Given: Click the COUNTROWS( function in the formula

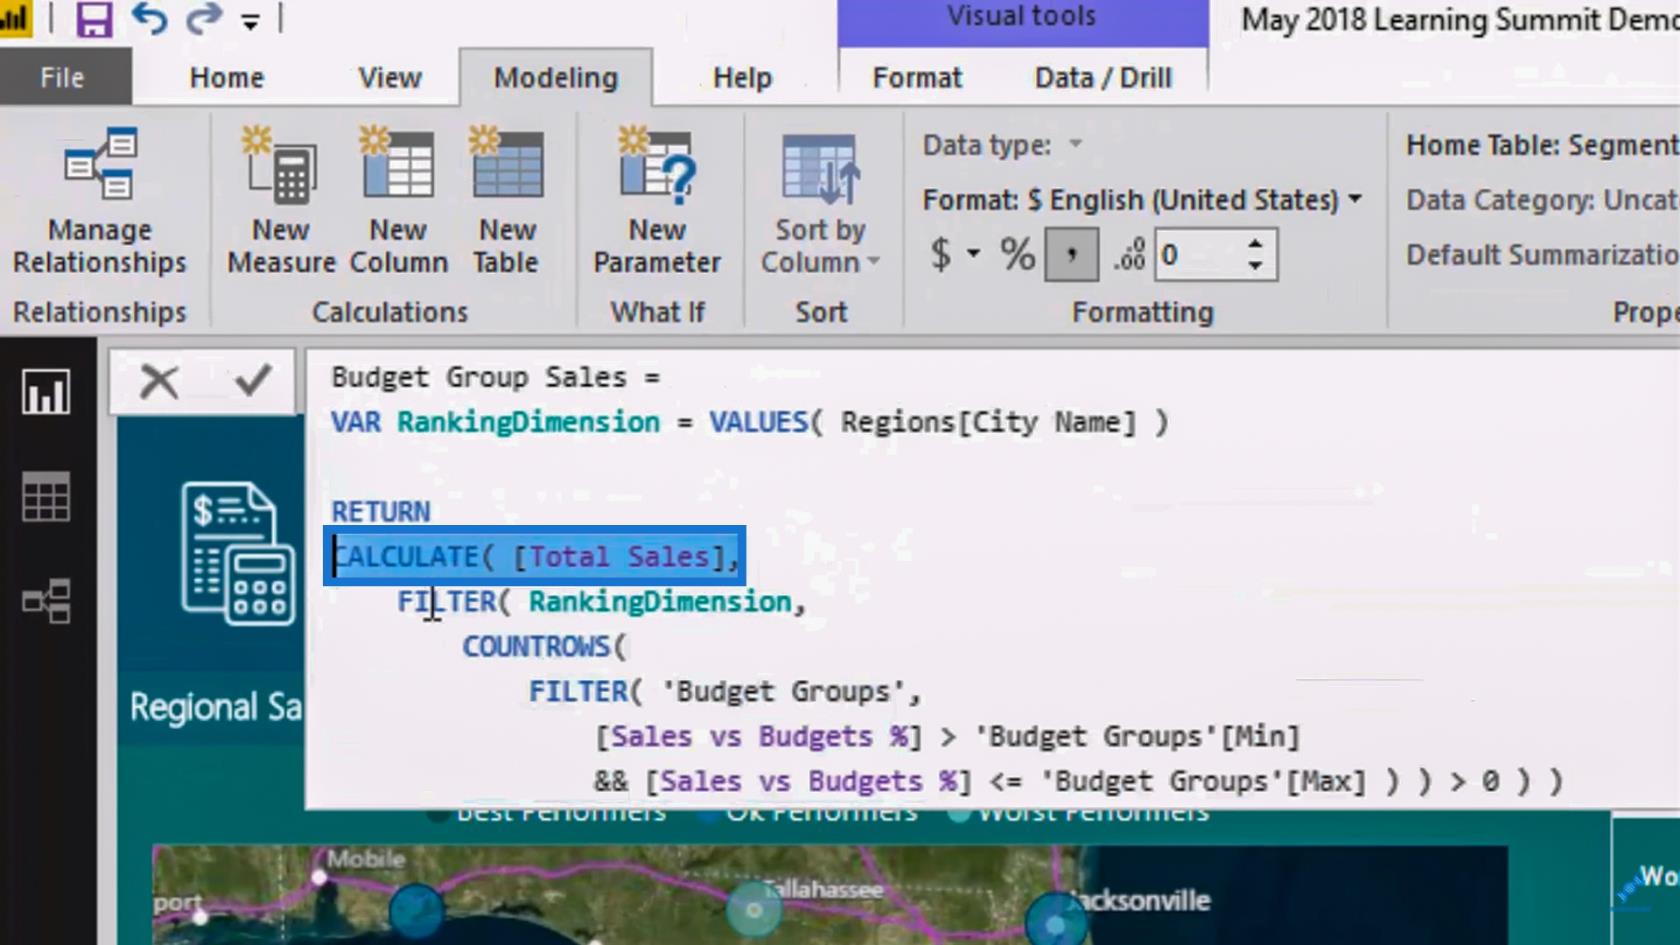Looking at the screenshot, I should coord(544,646).
